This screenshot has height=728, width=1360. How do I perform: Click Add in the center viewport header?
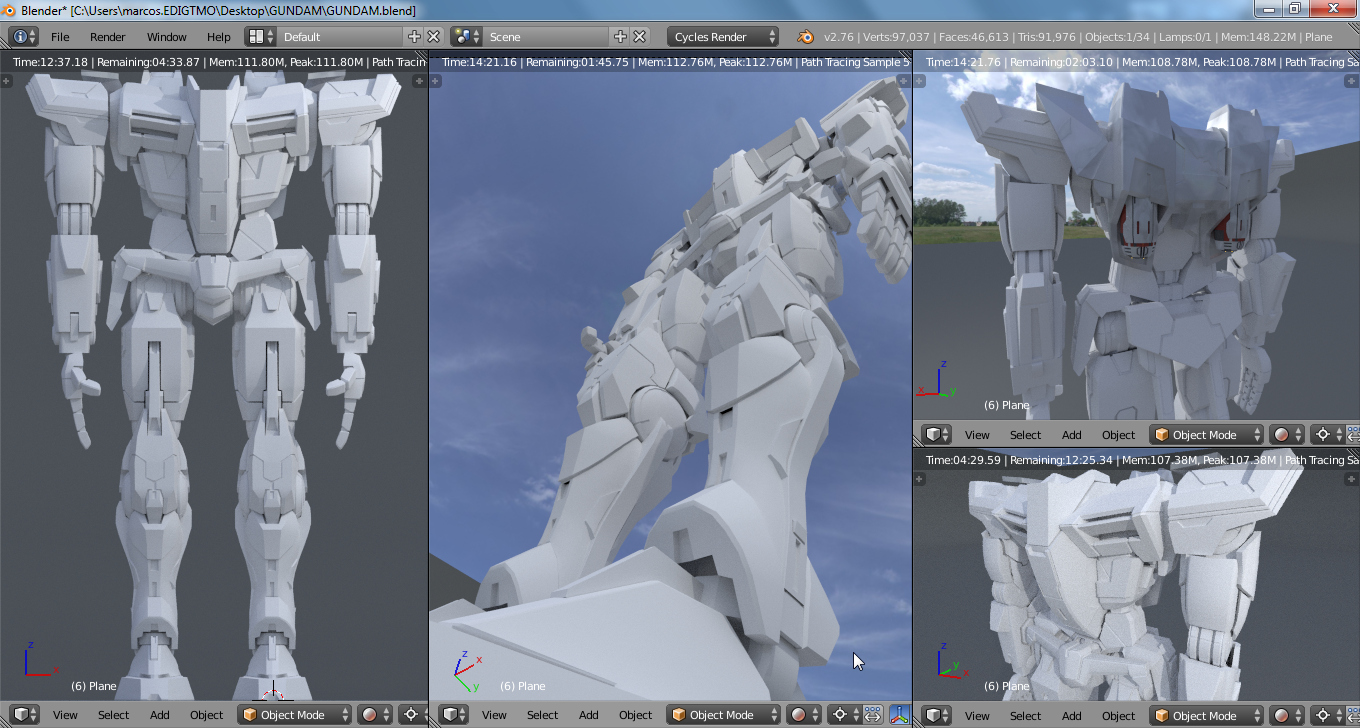(x=589, y=715)
